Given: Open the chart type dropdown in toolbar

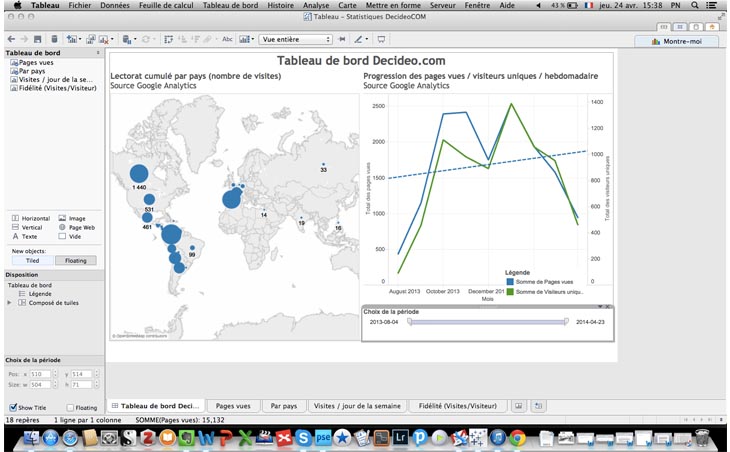Looking at the screenshot, I should pos(246,40).
